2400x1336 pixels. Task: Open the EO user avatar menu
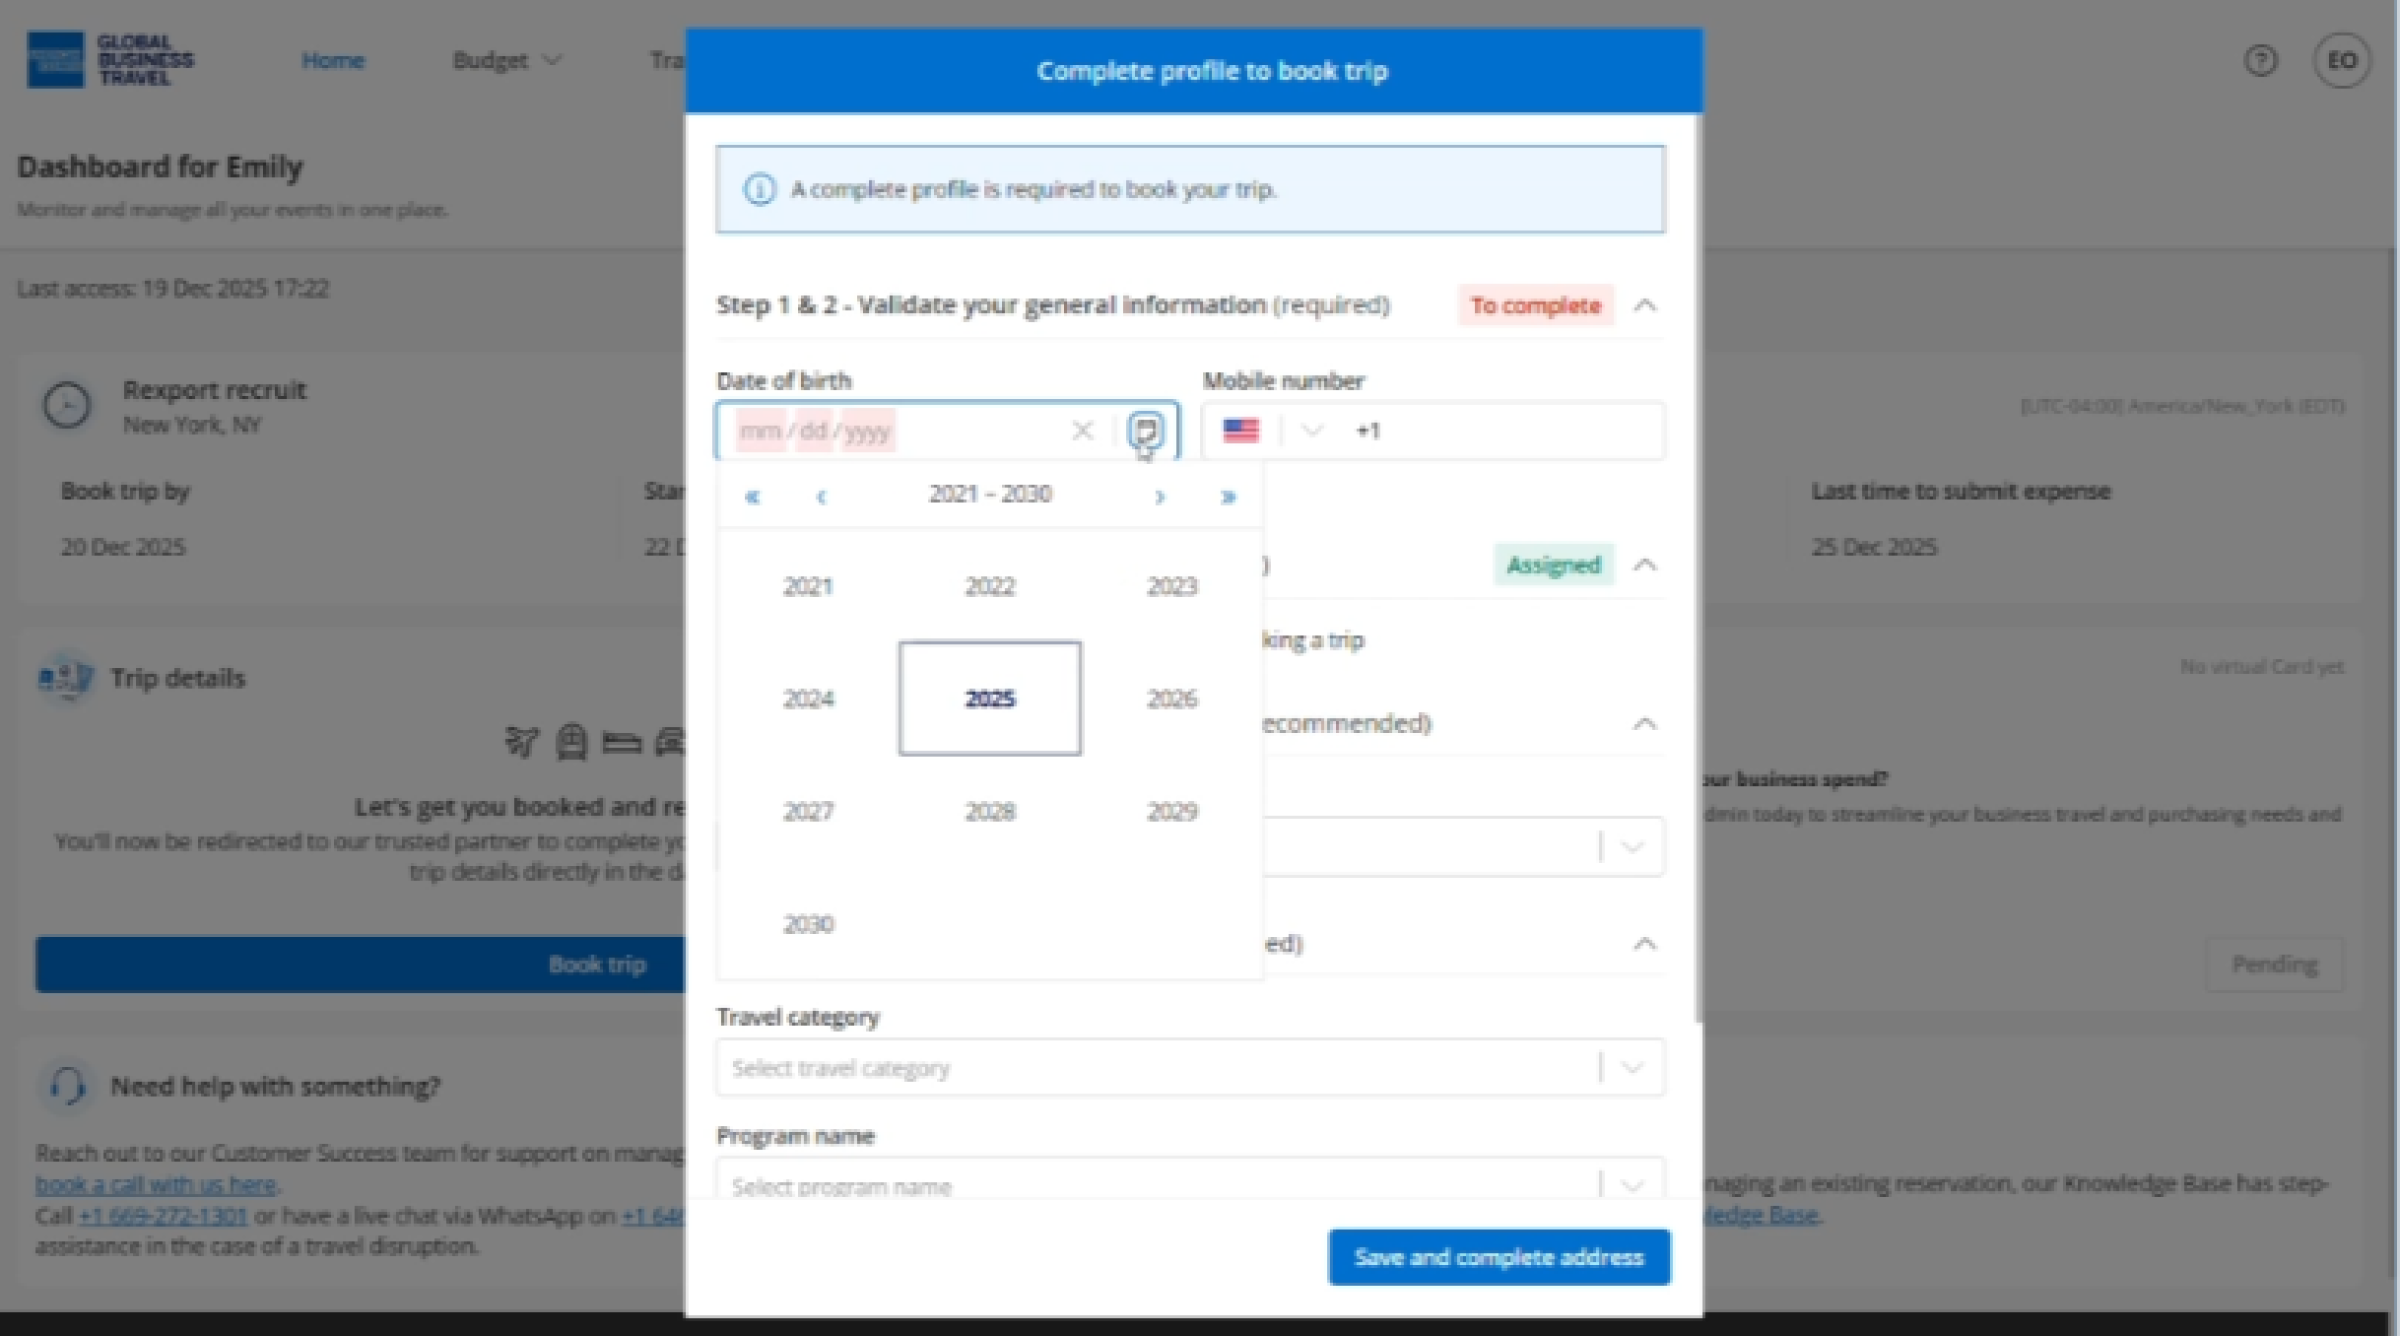(2341, 61)
